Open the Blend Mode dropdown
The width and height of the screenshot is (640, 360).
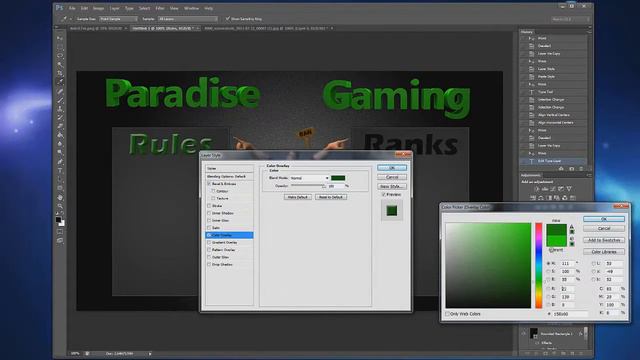pyautogui.click(x=309, y=178)
